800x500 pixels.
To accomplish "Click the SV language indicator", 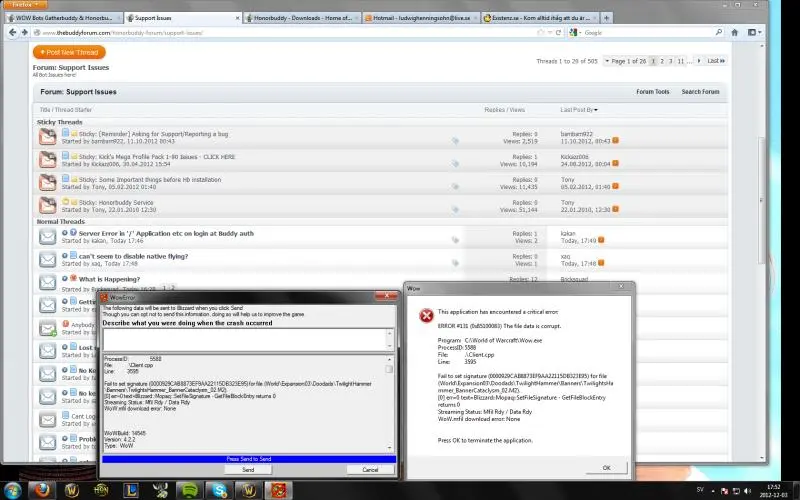I will pyautogui.click(x=700, y=490).
